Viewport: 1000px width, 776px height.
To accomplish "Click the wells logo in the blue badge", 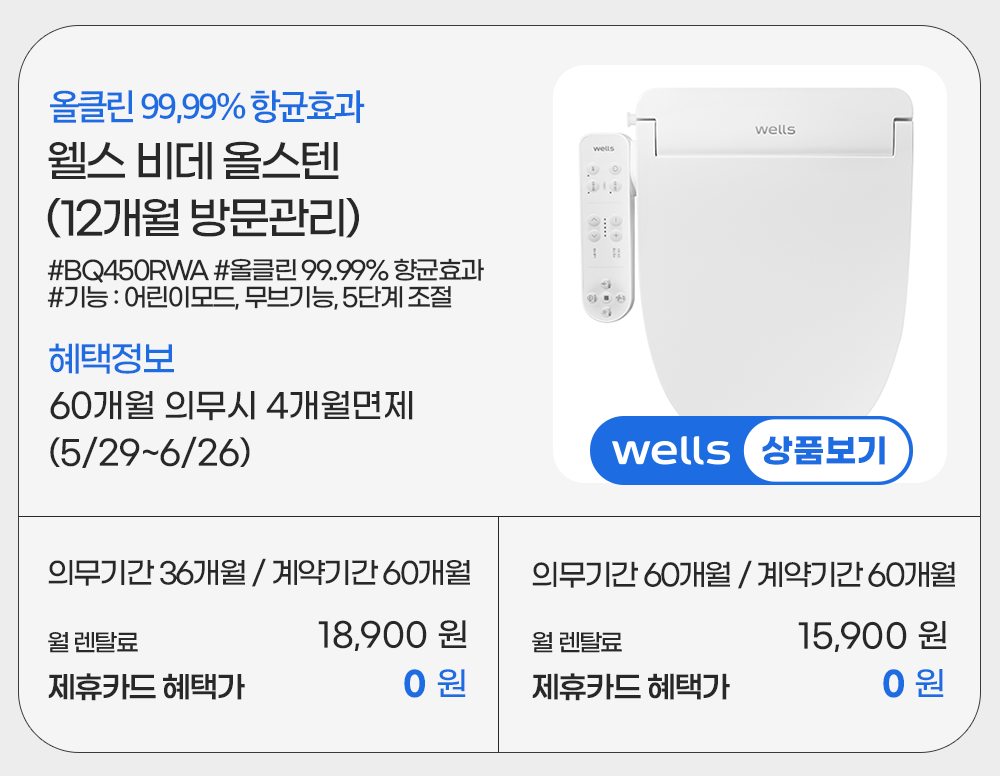I will (x=671, y=451).
